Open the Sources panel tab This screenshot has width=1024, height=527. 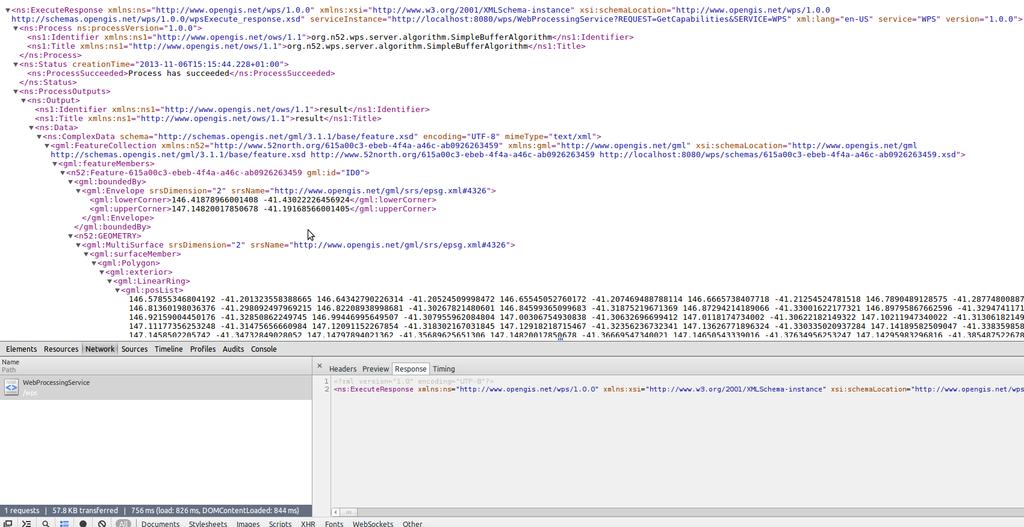tap(135, 349)
